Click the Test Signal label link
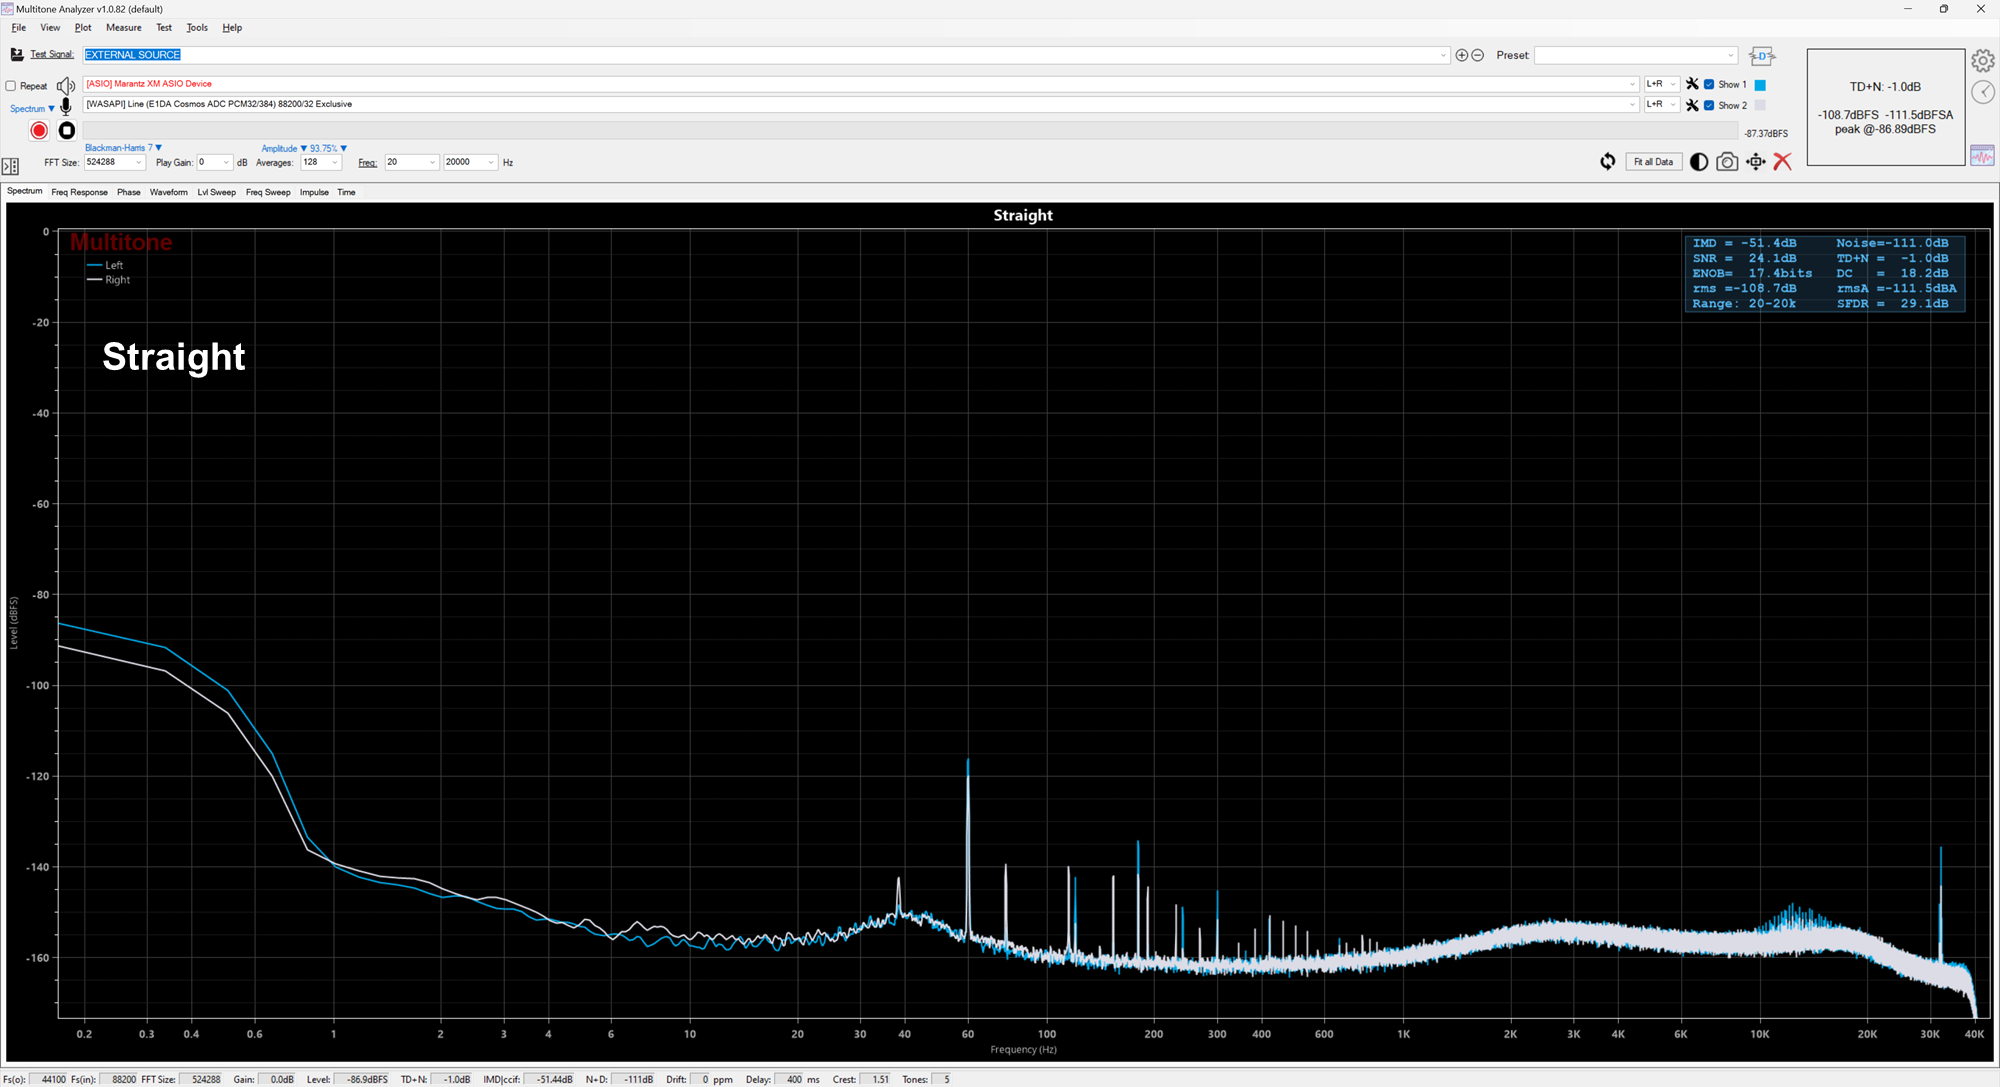 52,54
